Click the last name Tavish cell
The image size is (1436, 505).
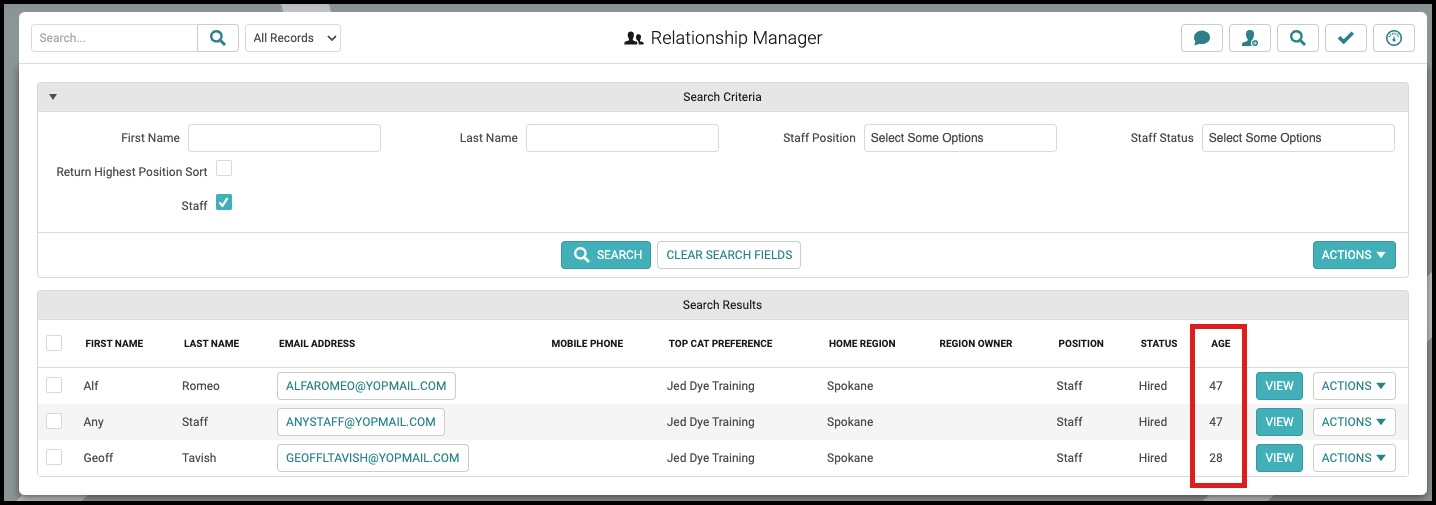pos(199,458)
